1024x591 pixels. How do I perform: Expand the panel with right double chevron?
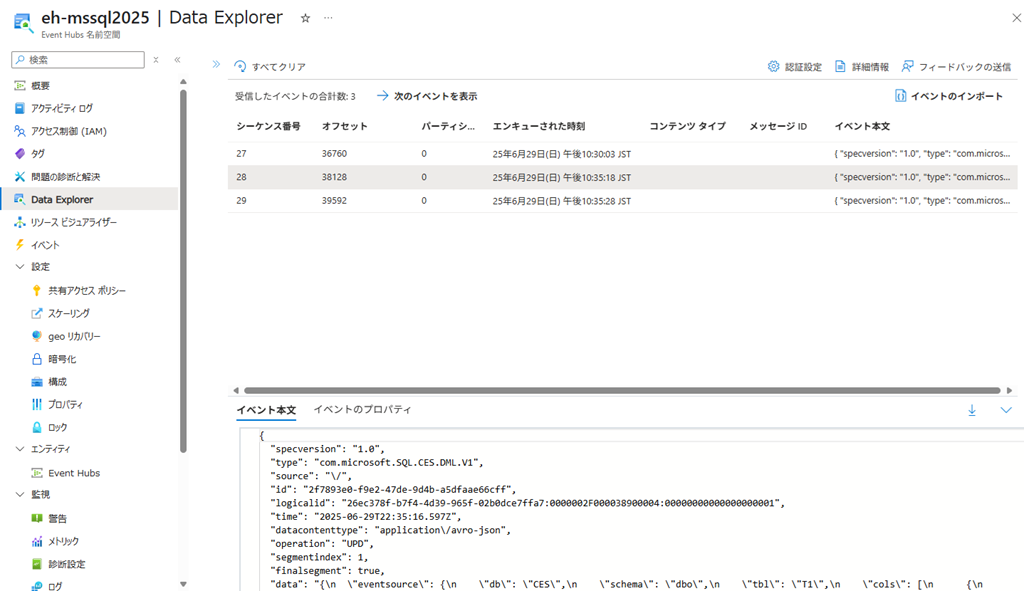tap(216, 64)
